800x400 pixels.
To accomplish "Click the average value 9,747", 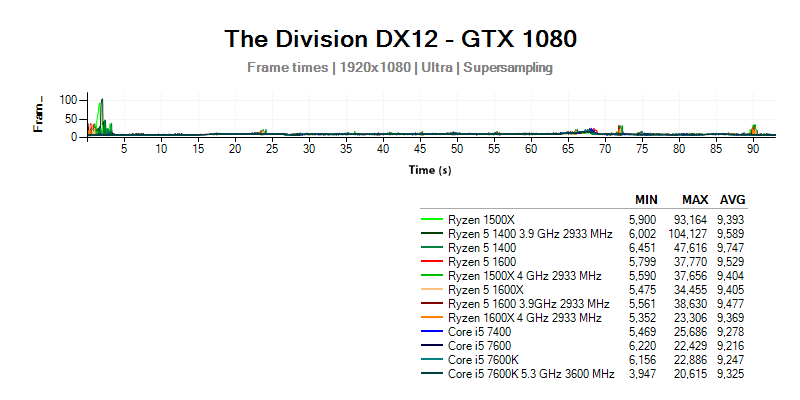I will (x=731, y=248).
